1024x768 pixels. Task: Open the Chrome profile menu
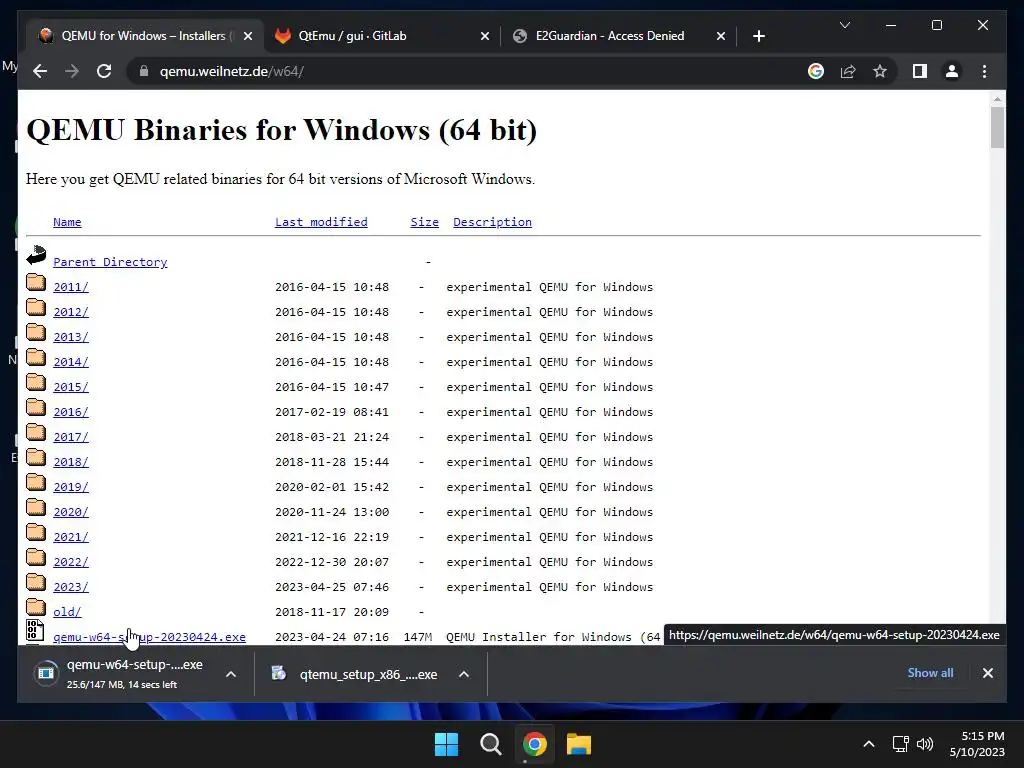click(952, 71)
